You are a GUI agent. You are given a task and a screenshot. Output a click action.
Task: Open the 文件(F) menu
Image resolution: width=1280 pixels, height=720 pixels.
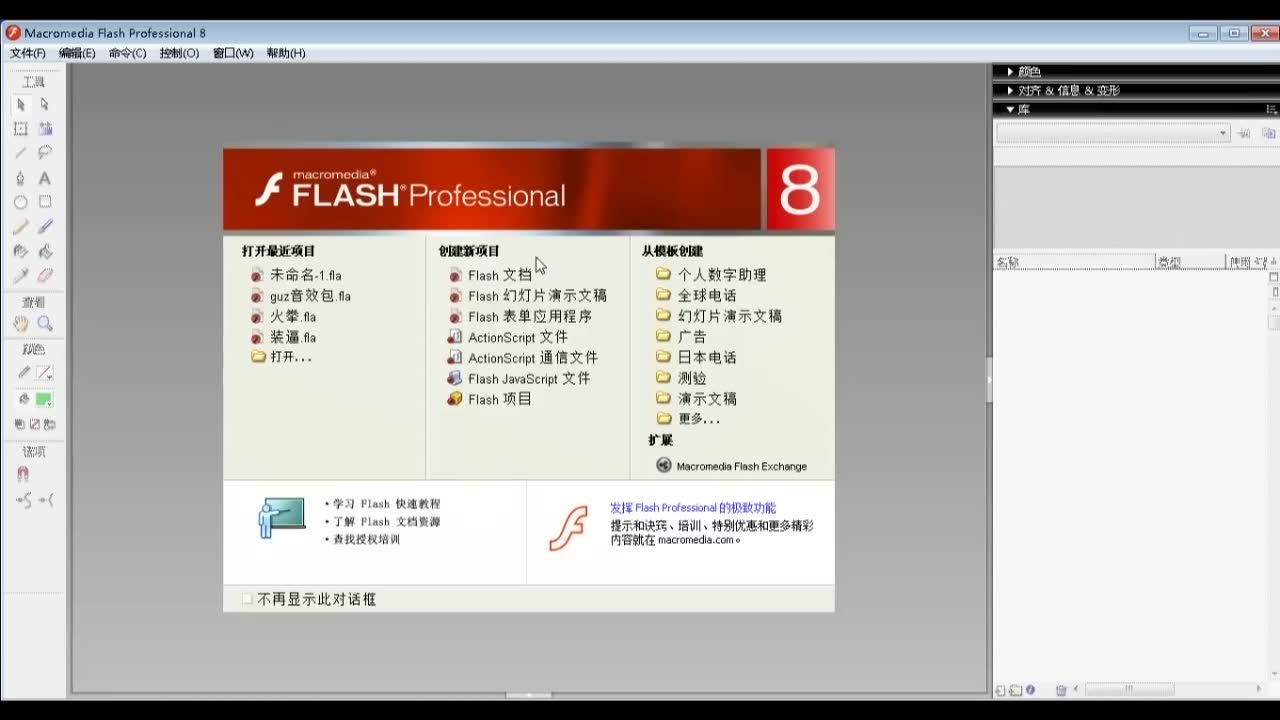pos(27,53)
